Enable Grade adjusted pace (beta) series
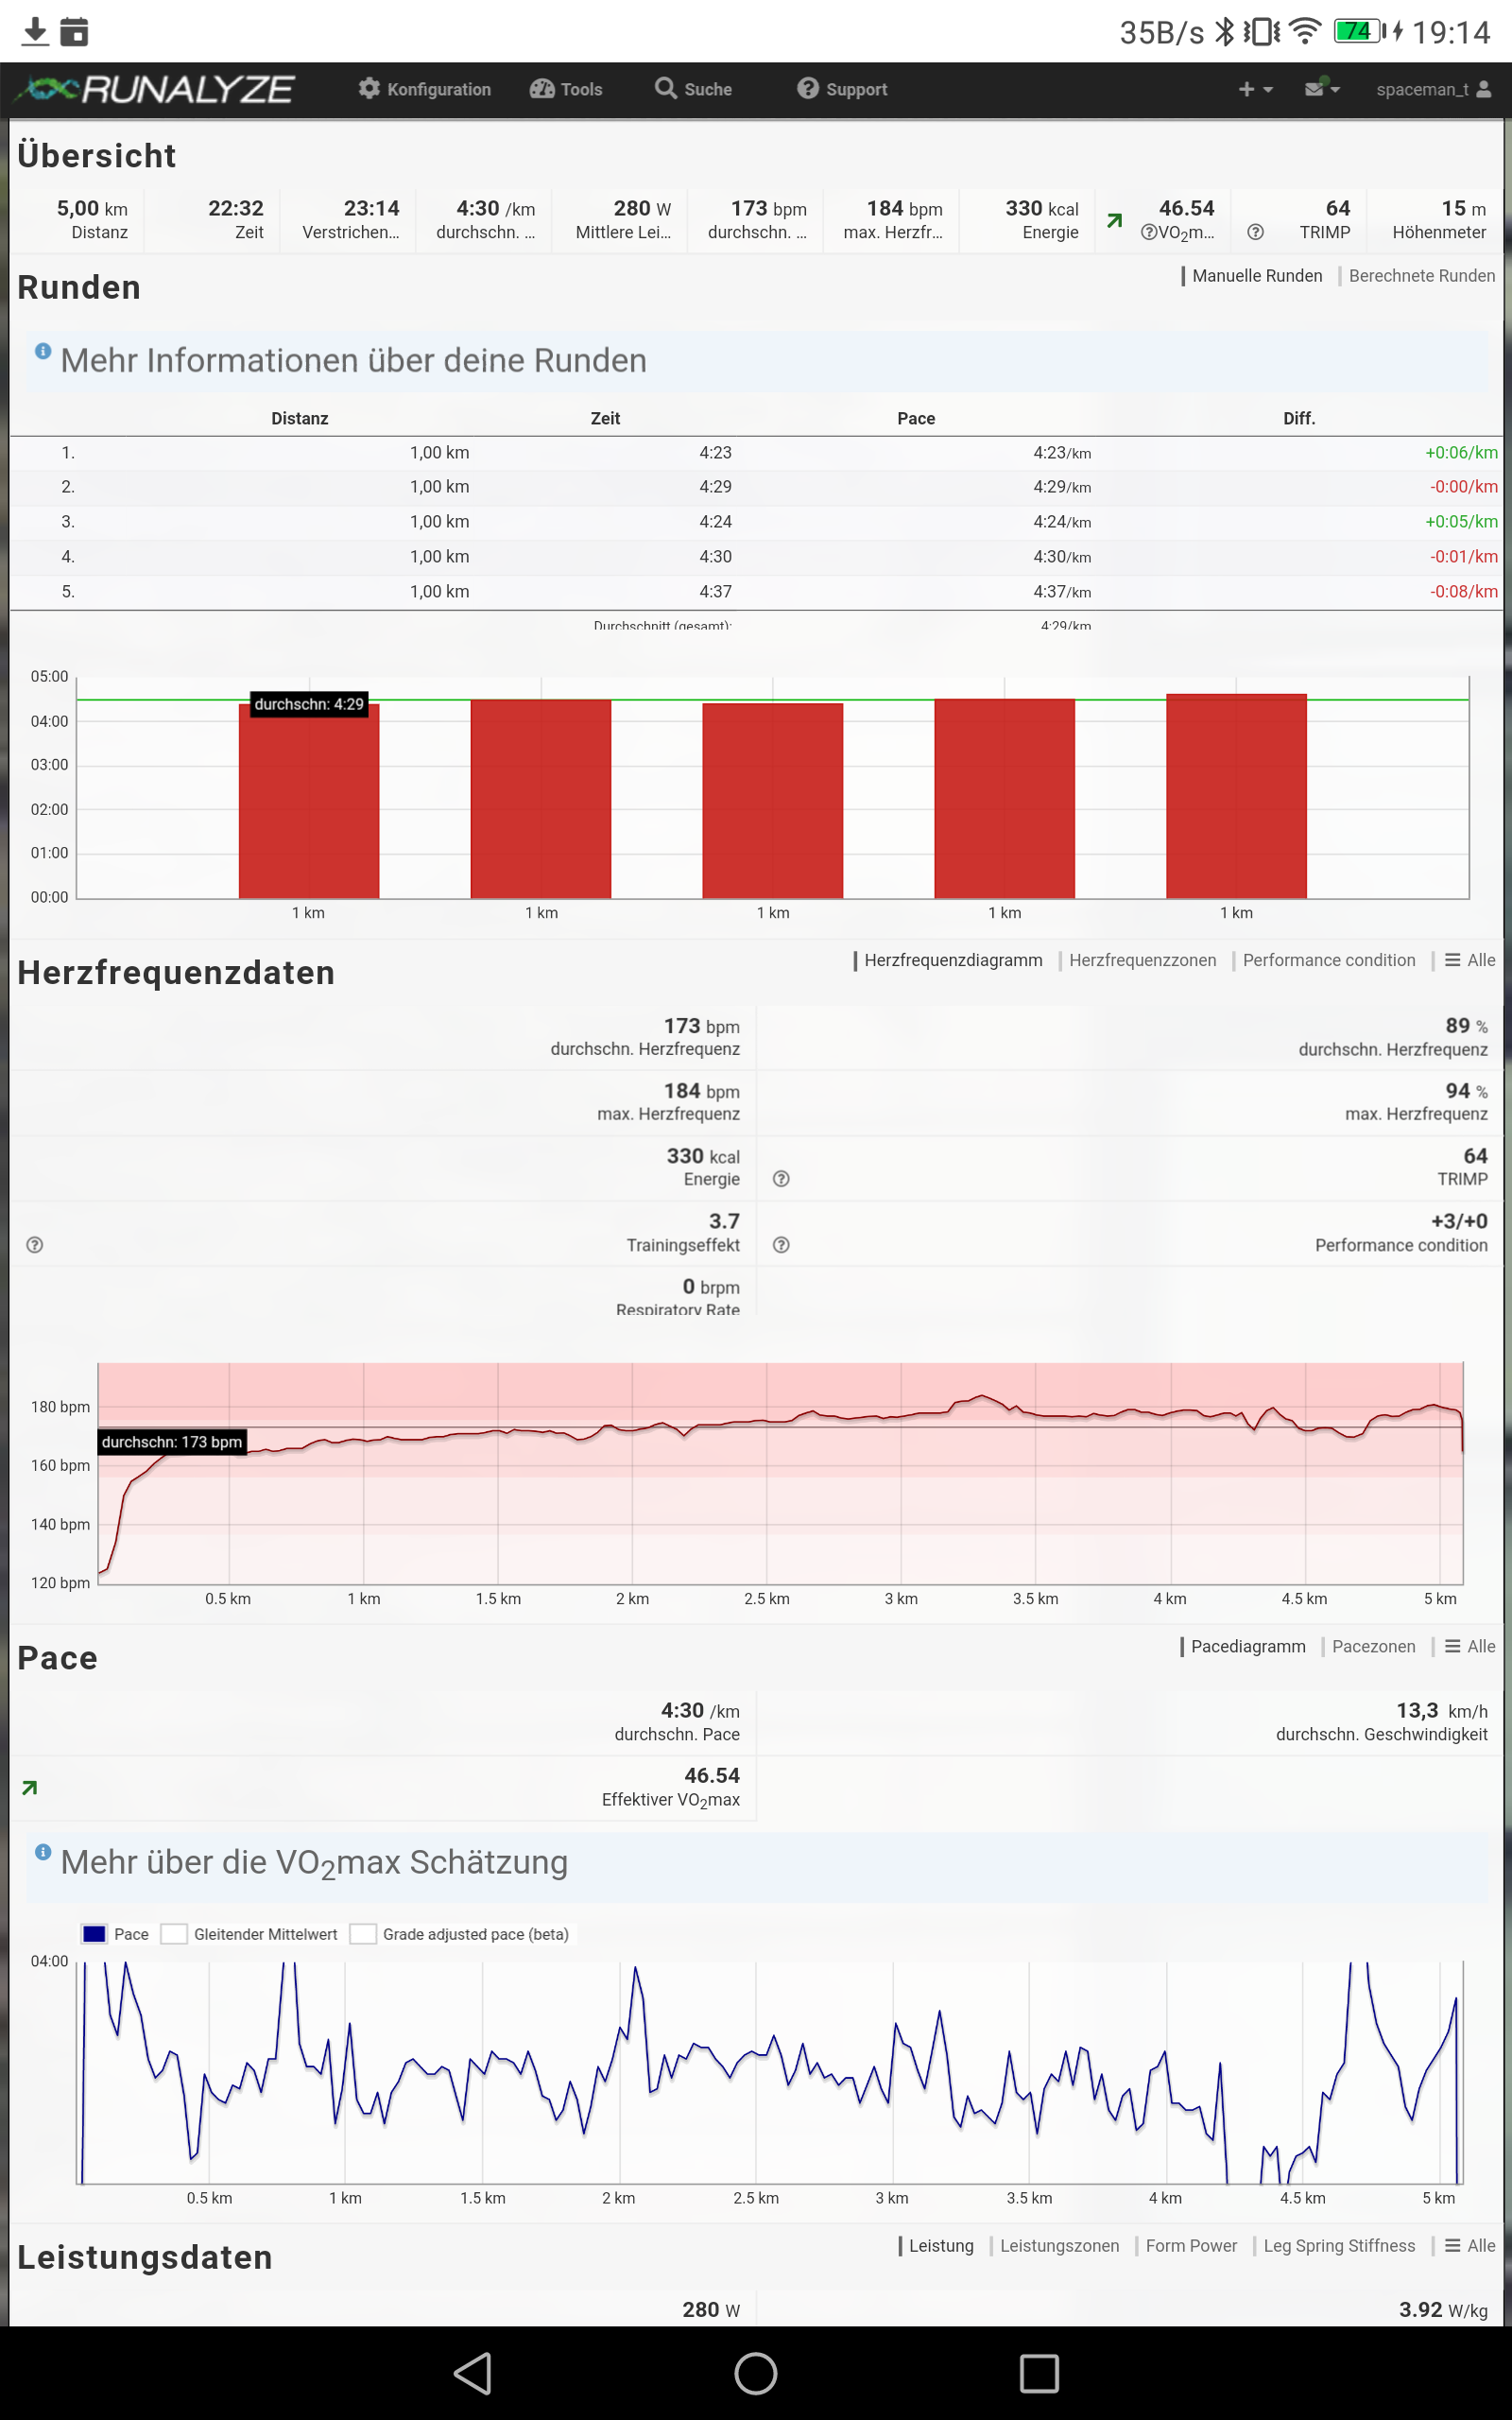The height and width of the screenshot is (2420, 1512). [363, 1934]
